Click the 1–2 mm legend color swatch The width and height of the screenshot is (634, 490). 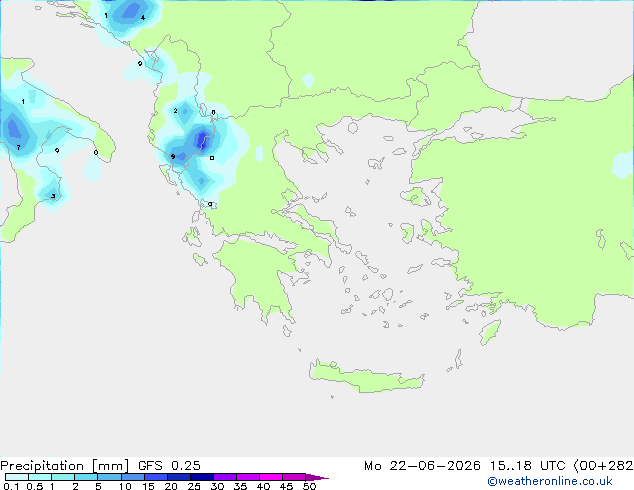click(x=63, y=477)
